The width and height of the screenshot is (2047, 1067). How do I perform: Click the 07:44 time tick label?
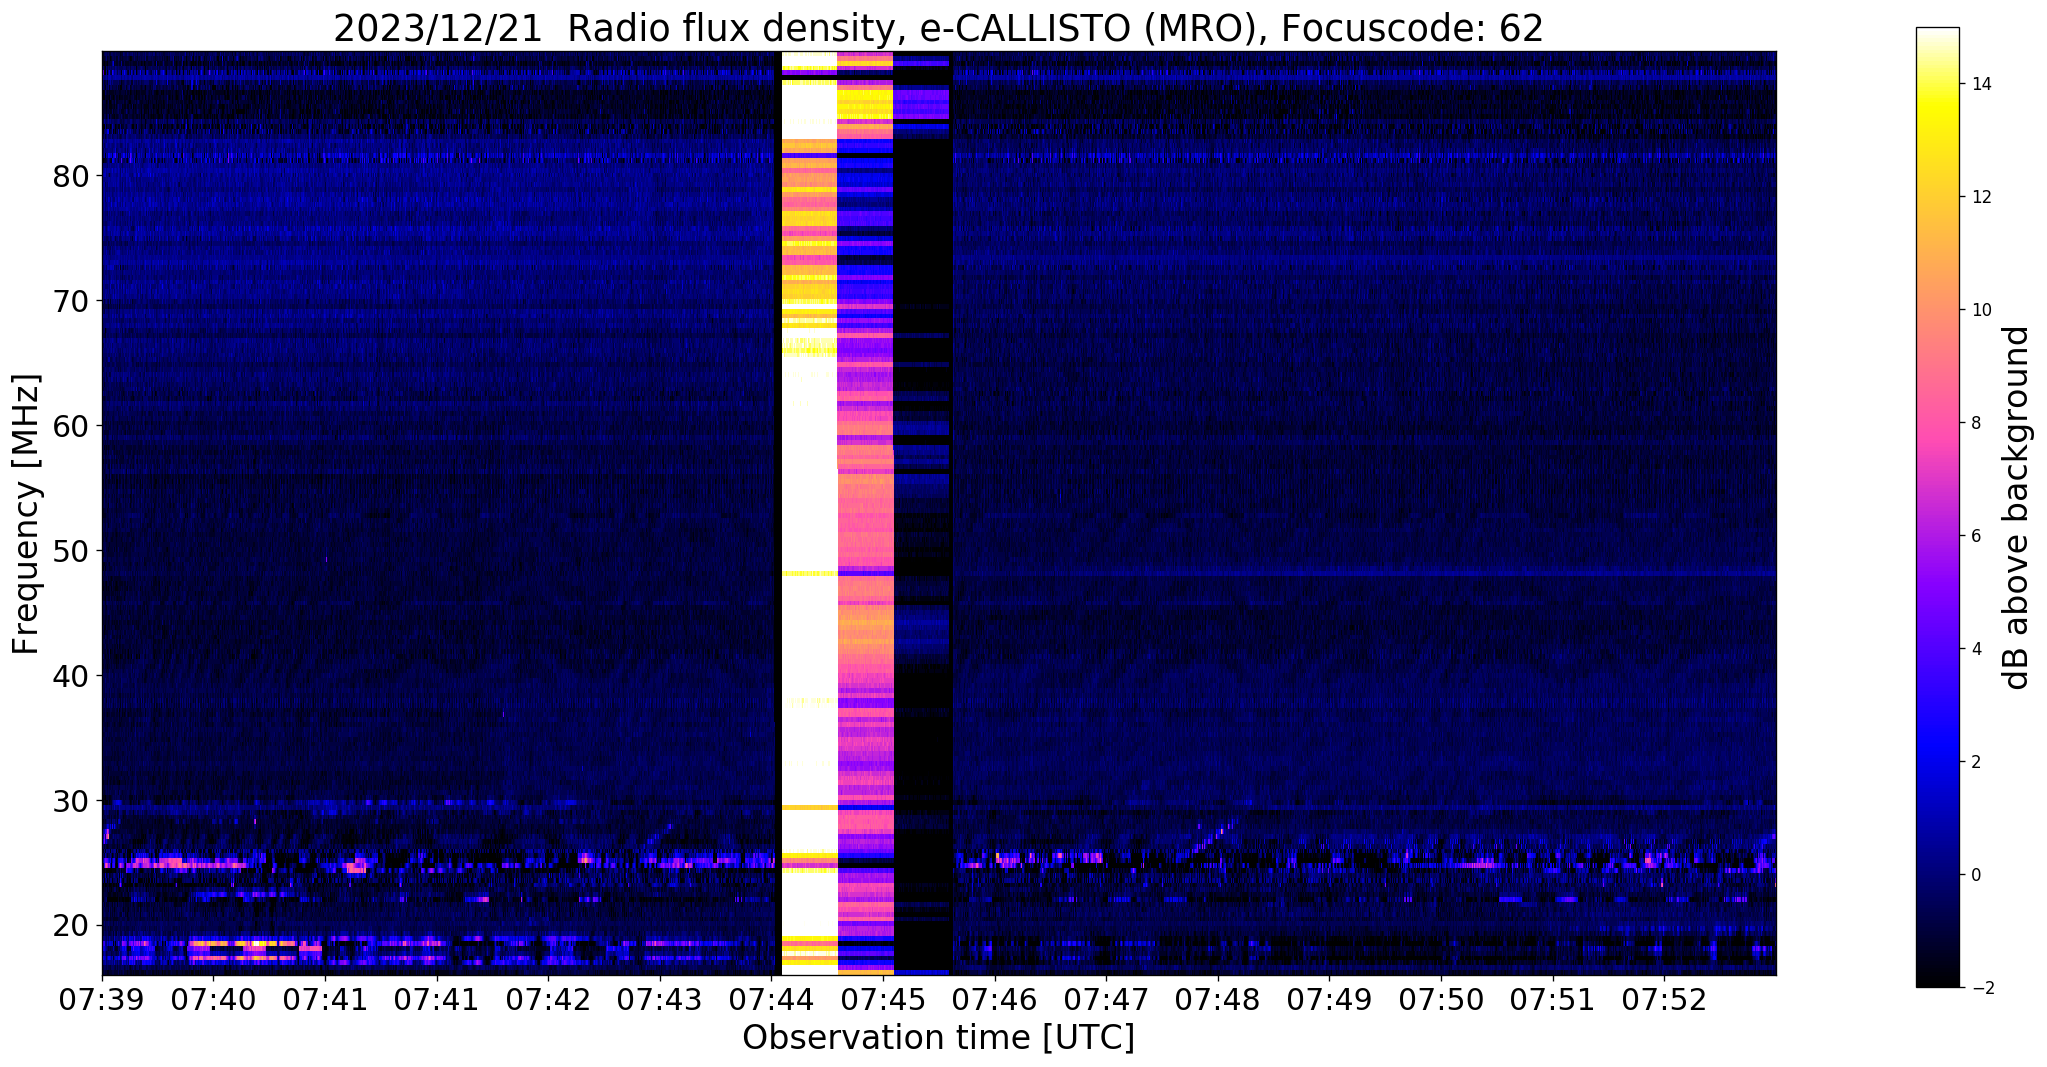pos(772,999)
